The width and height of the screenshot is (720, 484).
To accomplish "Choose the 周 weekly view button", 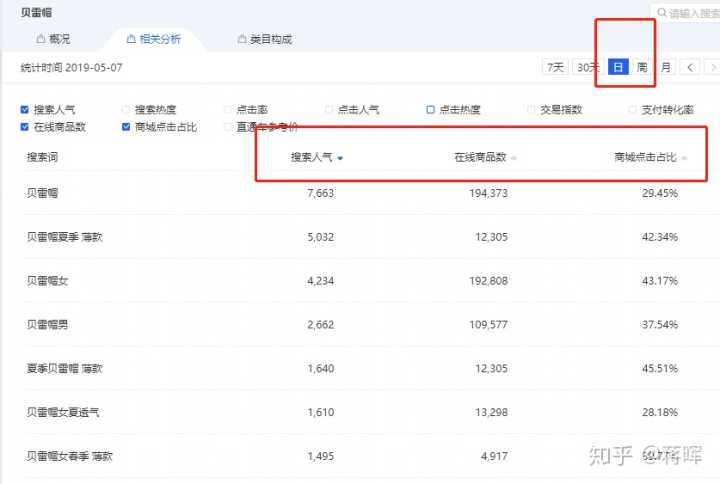I will (642, 67).
